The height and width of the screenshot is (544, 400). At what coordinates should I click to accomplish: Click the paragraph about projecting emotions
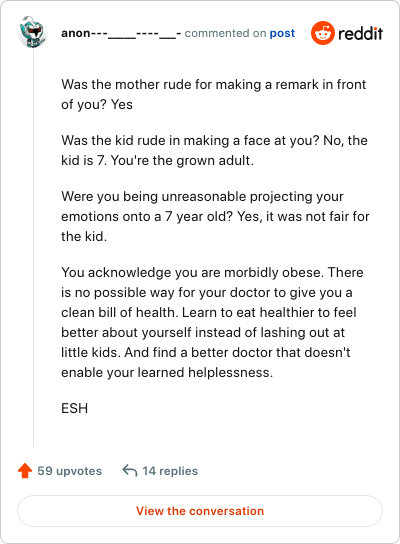tap(215, 216)
